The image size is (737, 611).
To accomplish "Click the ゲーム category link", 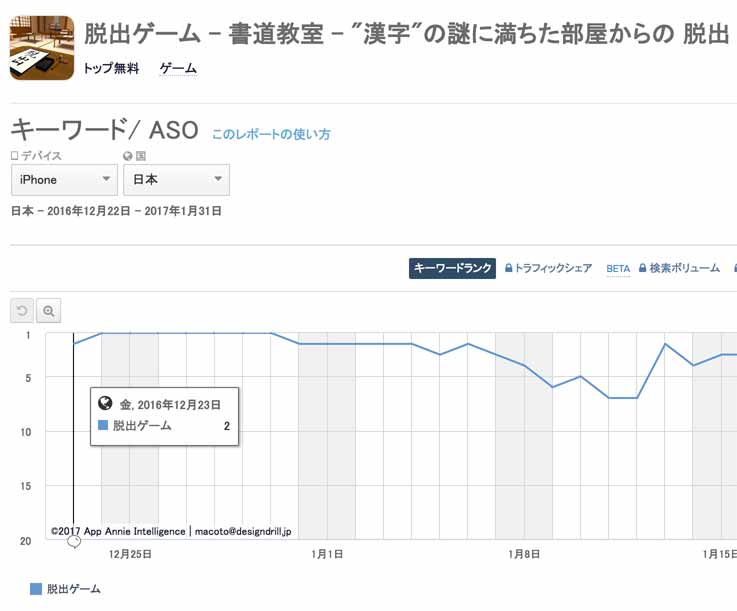I will (x=178, y=69).
